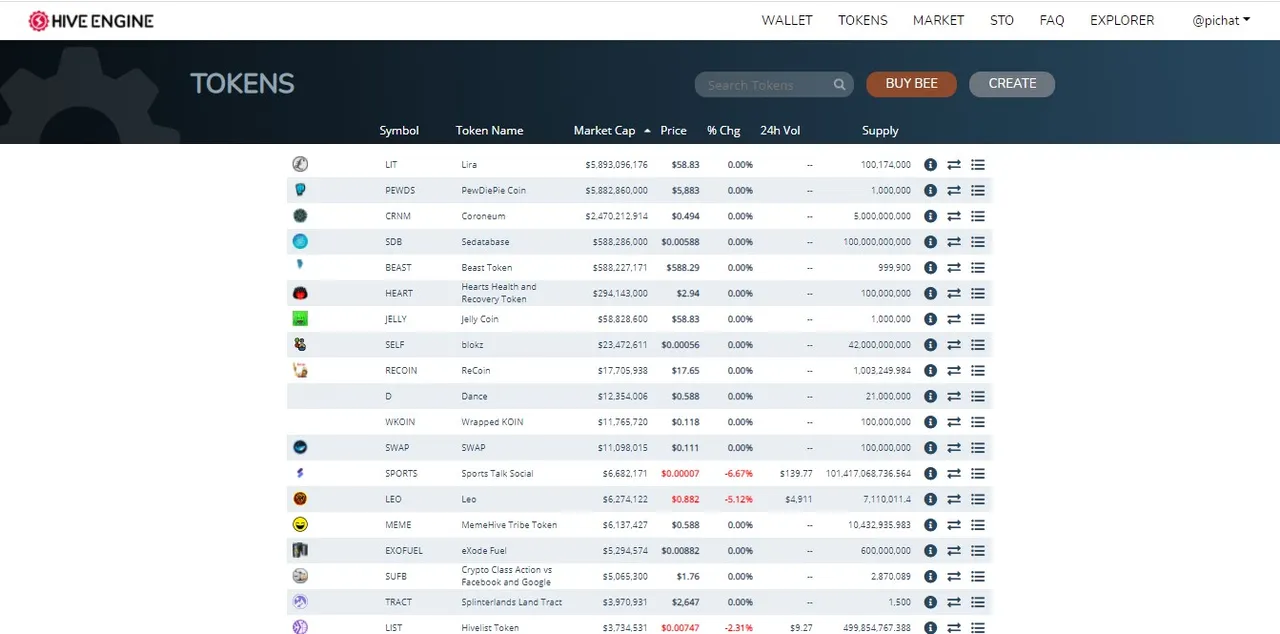The image size is (1280, 634).
Task: Open list icon for TRACT row
Action: pos(978,602)
